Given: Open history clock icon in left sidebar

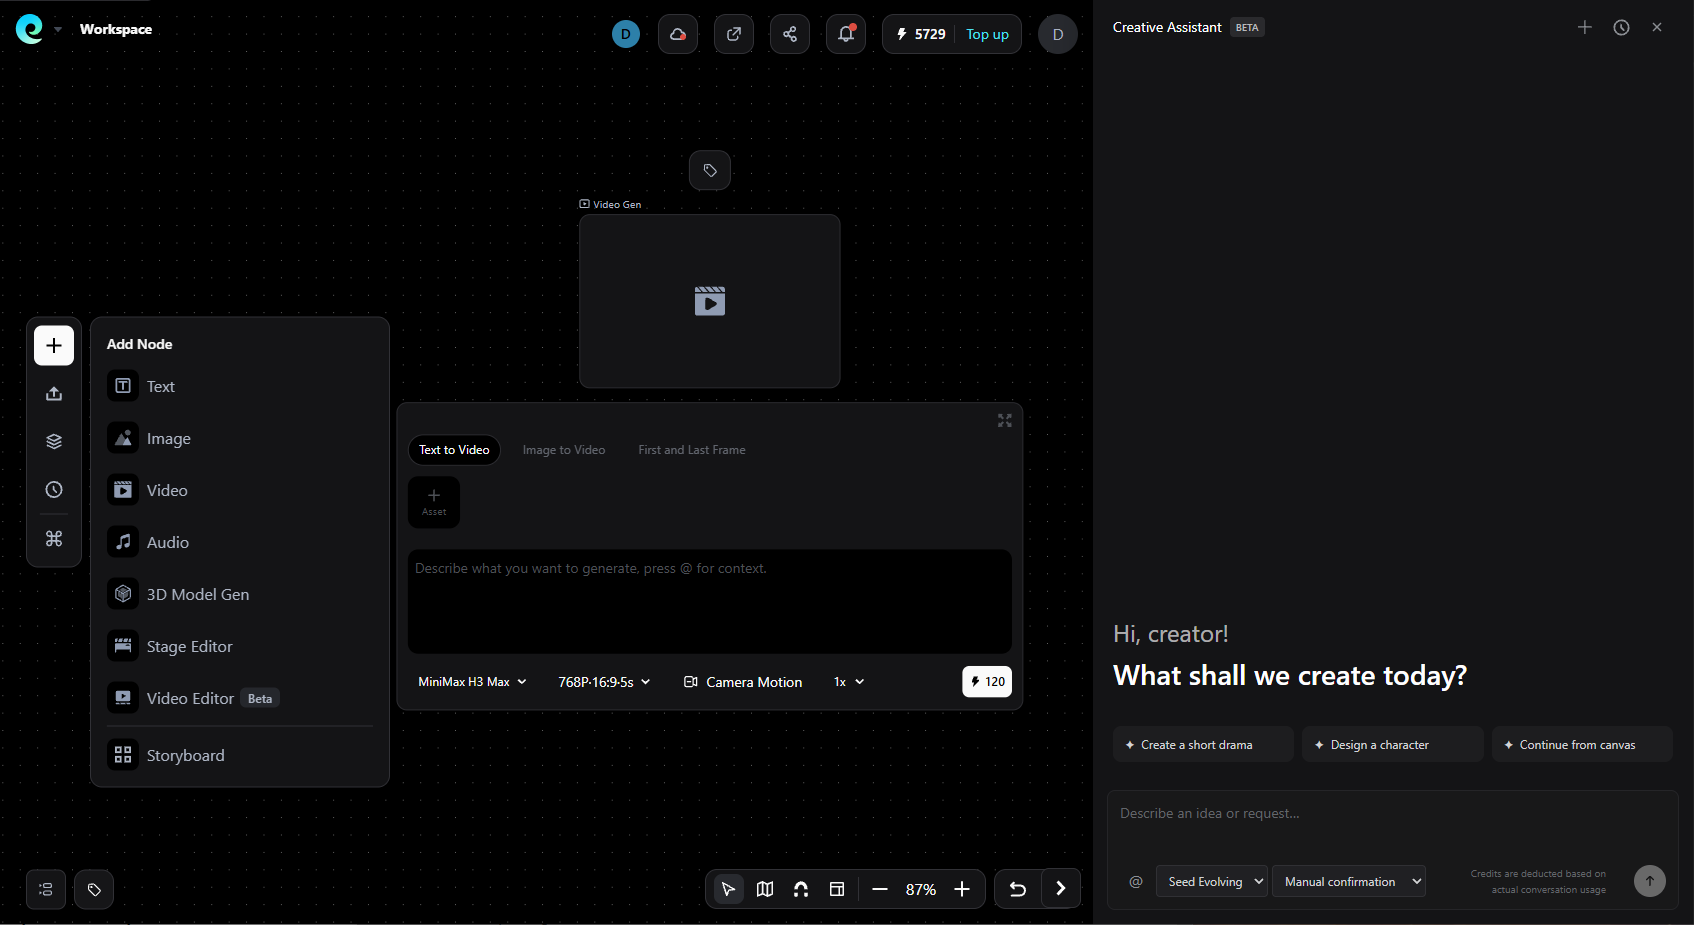Looking at the screenshot, I should [x=54, y=490].
